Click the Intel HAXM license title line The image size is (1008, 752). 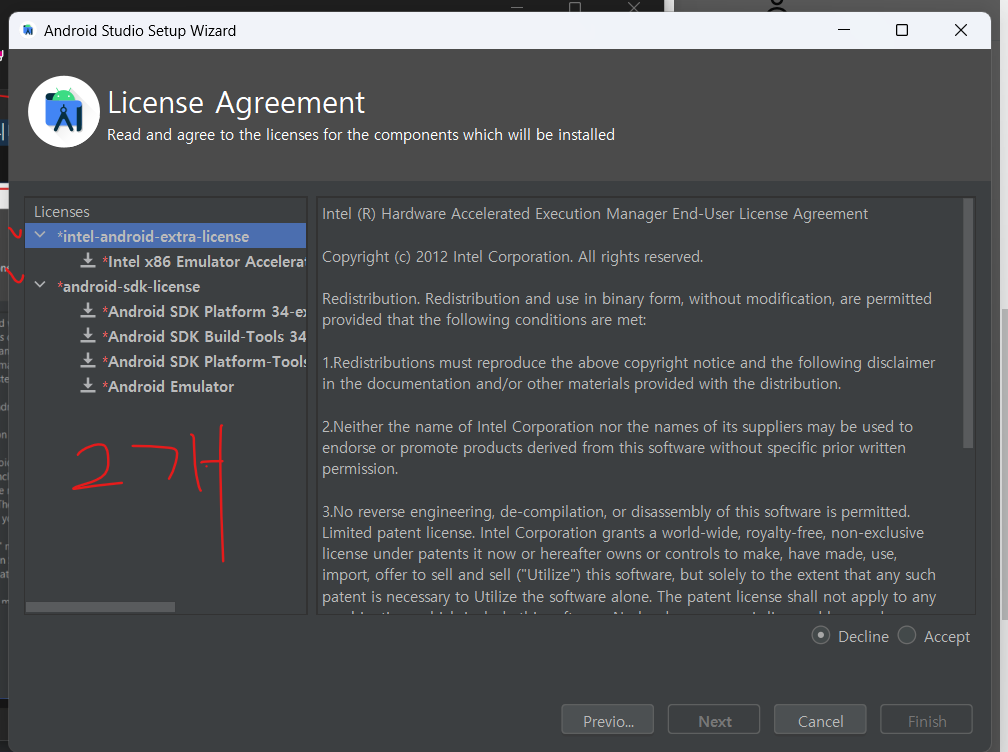pos(595,213)
